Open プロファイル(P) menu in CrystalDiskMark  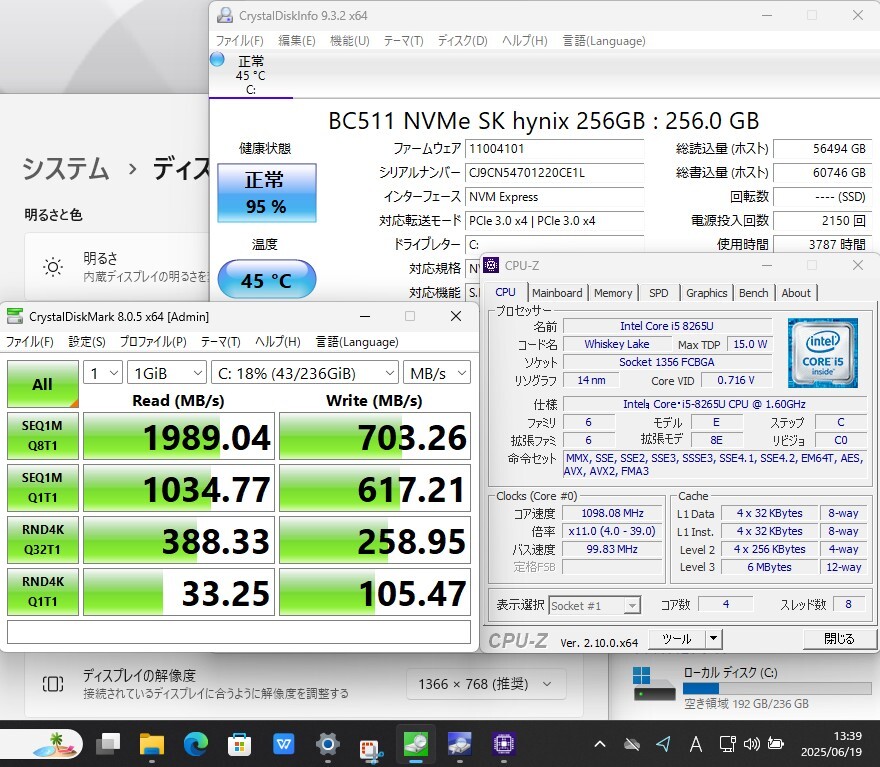point(153,342)
